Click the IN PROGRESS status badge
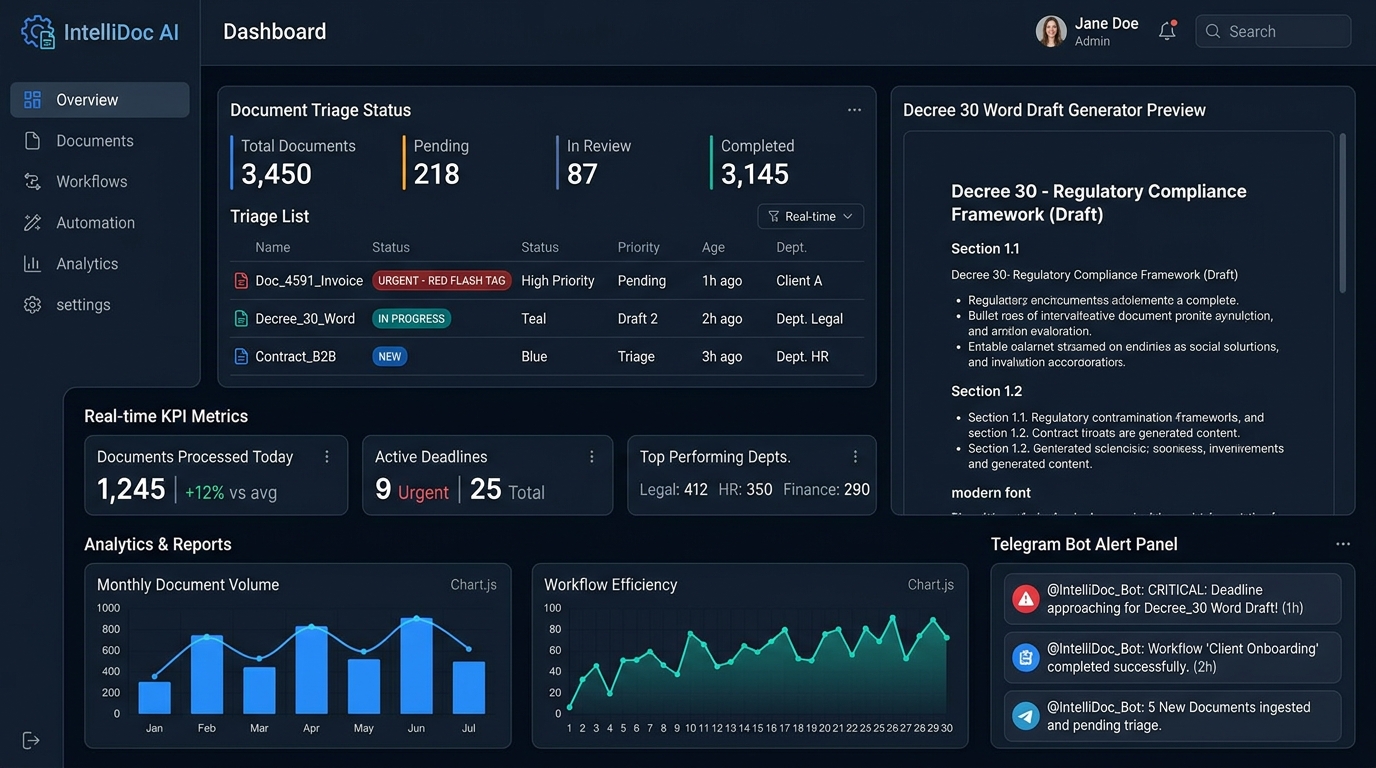 coord(411,319)
